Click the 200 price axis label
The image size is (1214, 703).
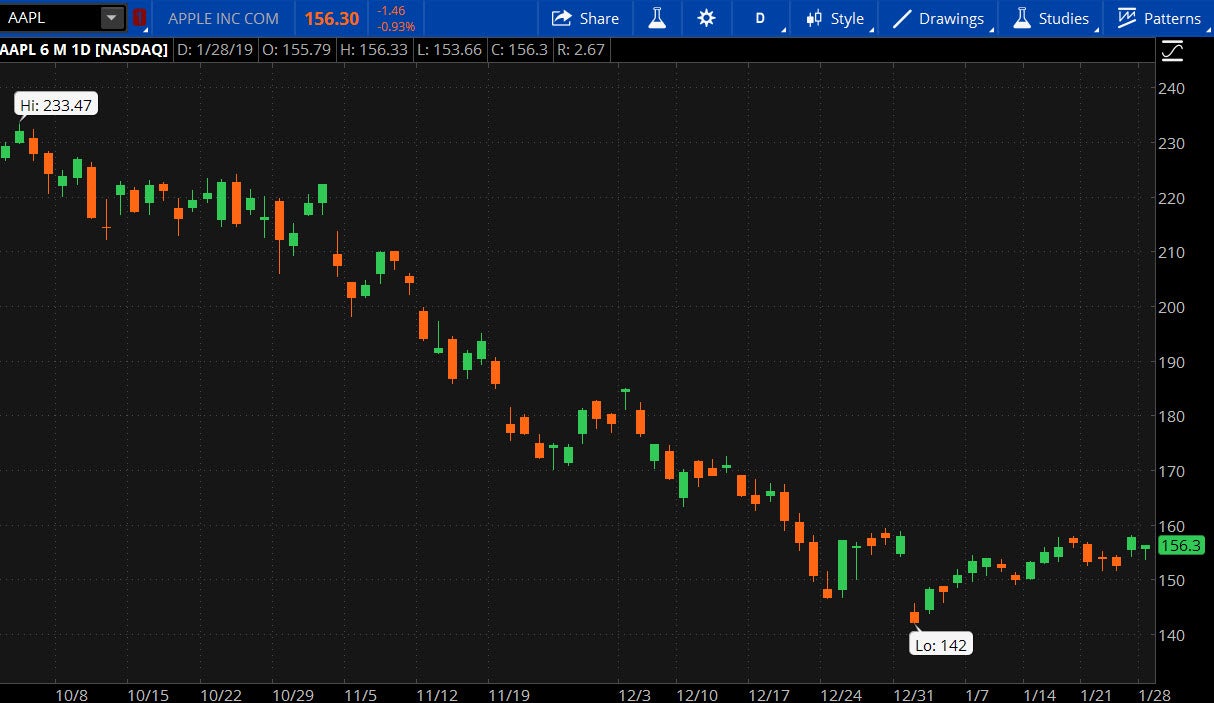point(1171,307)
